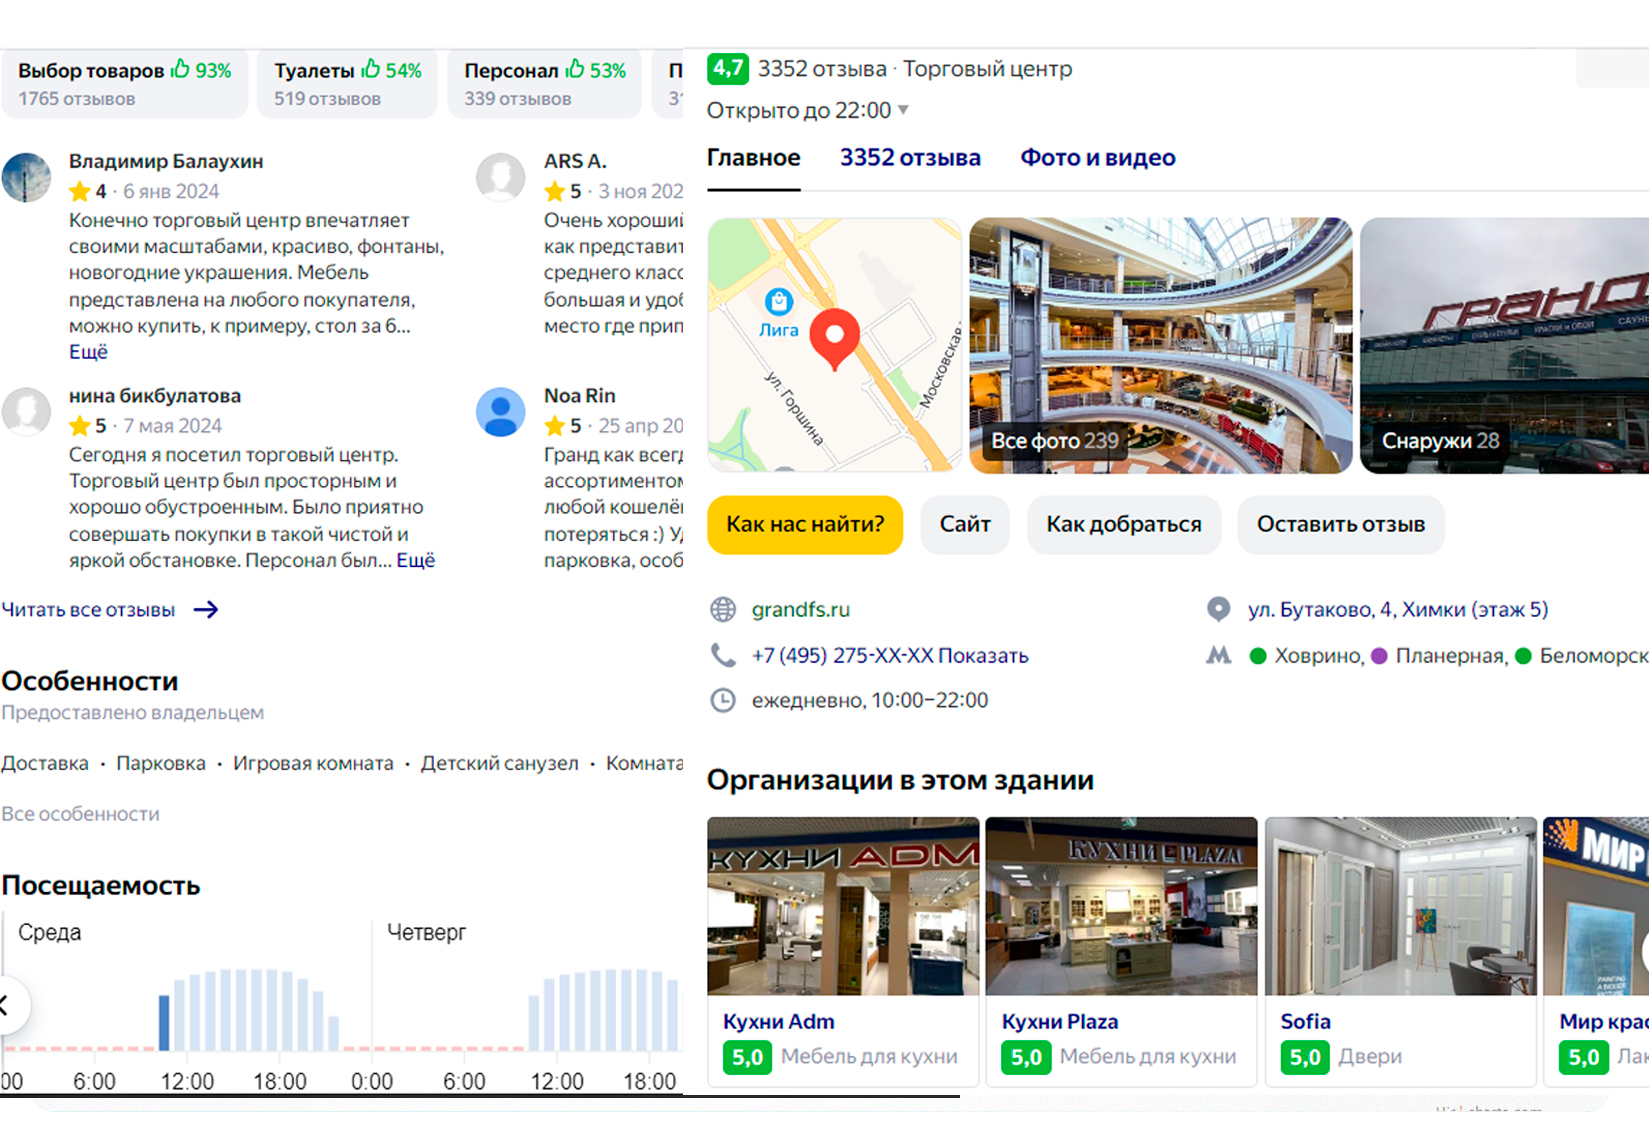Filter reviews by Выбор товаров
The height and width of the screenshot is (1143, 1649).
125,84
